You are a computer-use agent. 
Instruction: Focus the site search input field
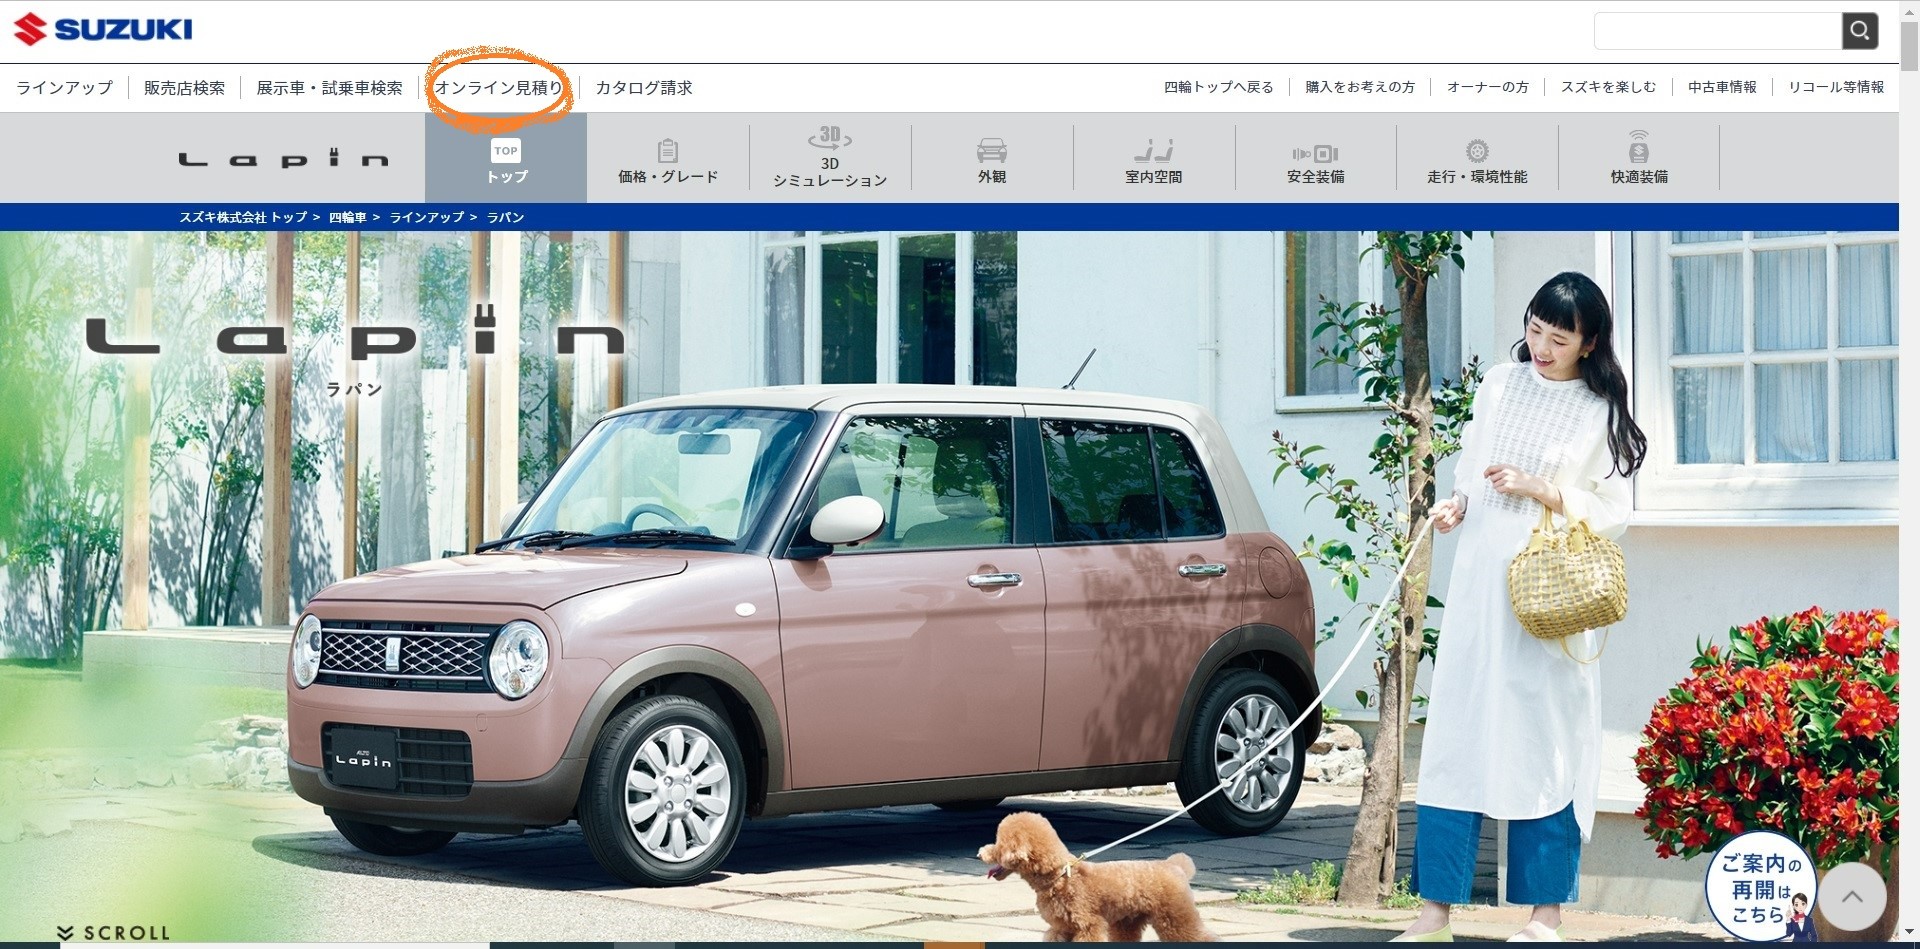[1718, 31]
